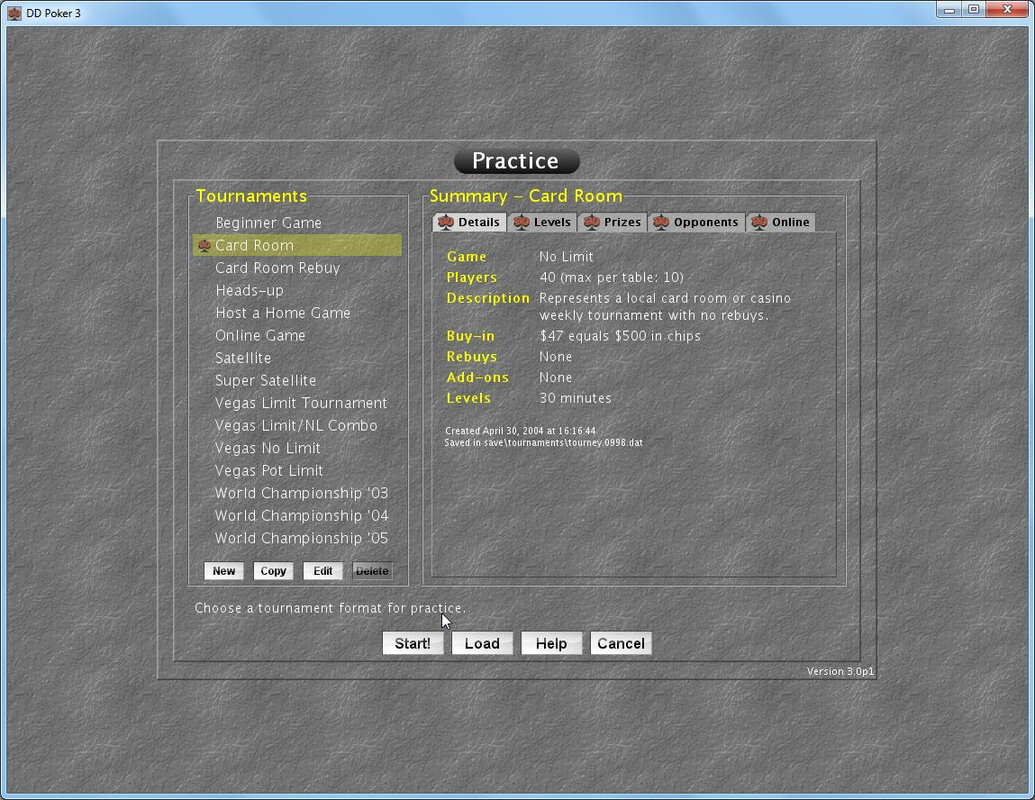Click the 'Summary - Card Room' heading
1035x800 pixels.
pos(525,196)
